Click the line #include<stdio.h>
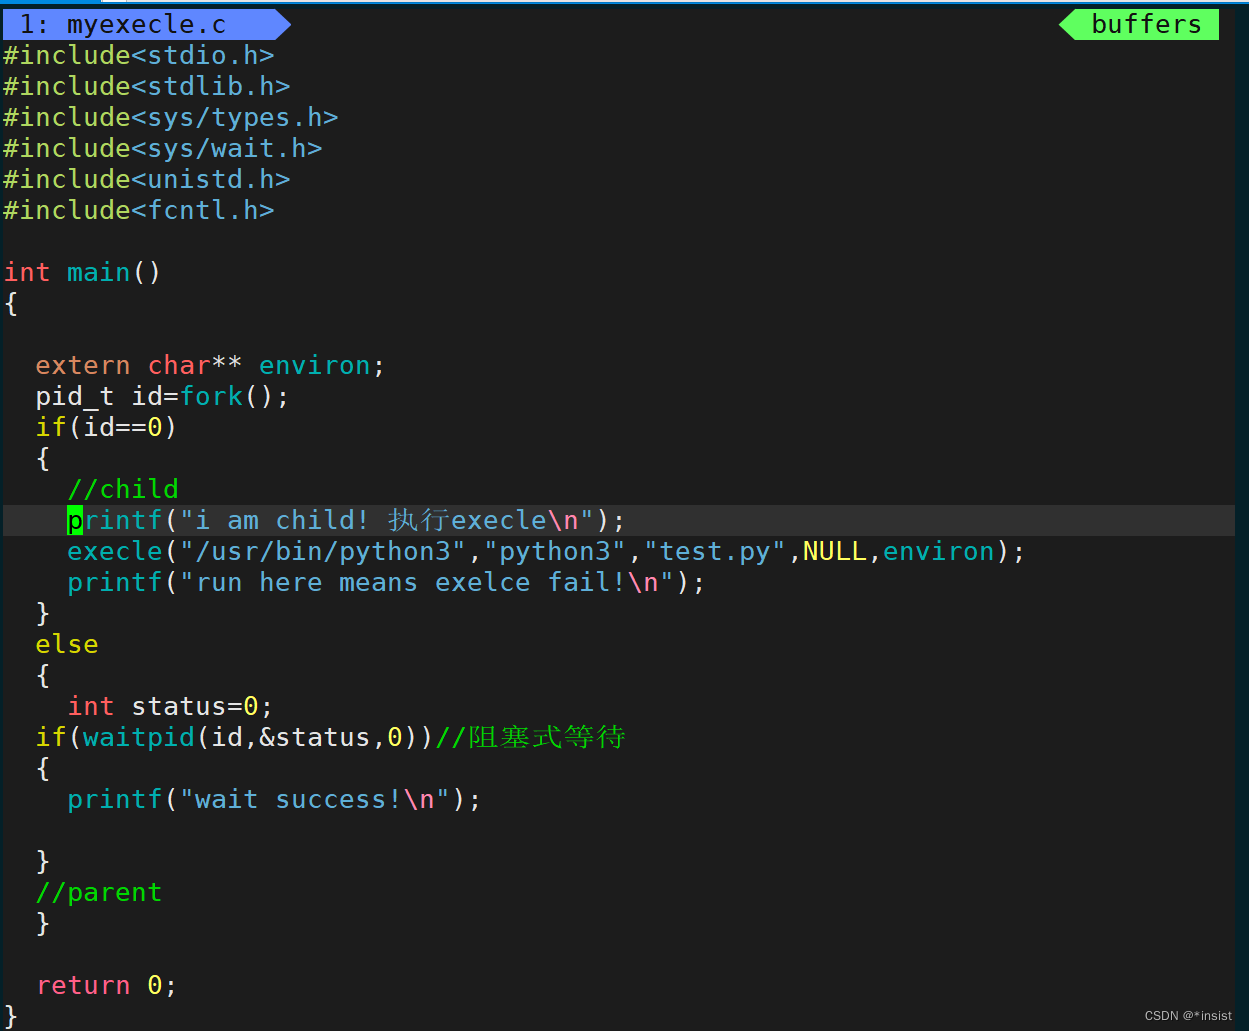 point(138,55)
